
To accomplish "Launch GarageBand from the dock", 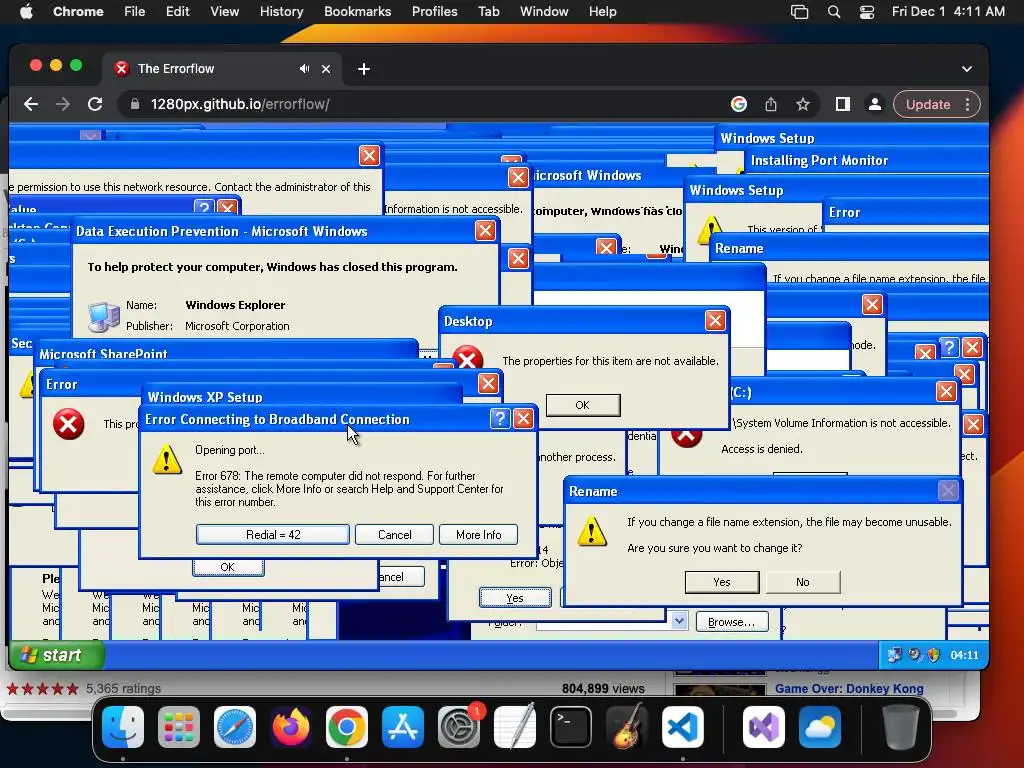I will coord(627,727).
